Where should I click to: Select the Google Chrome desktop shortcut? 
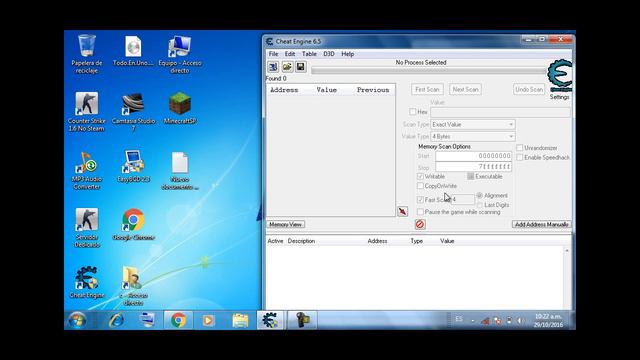coord(133,224)
